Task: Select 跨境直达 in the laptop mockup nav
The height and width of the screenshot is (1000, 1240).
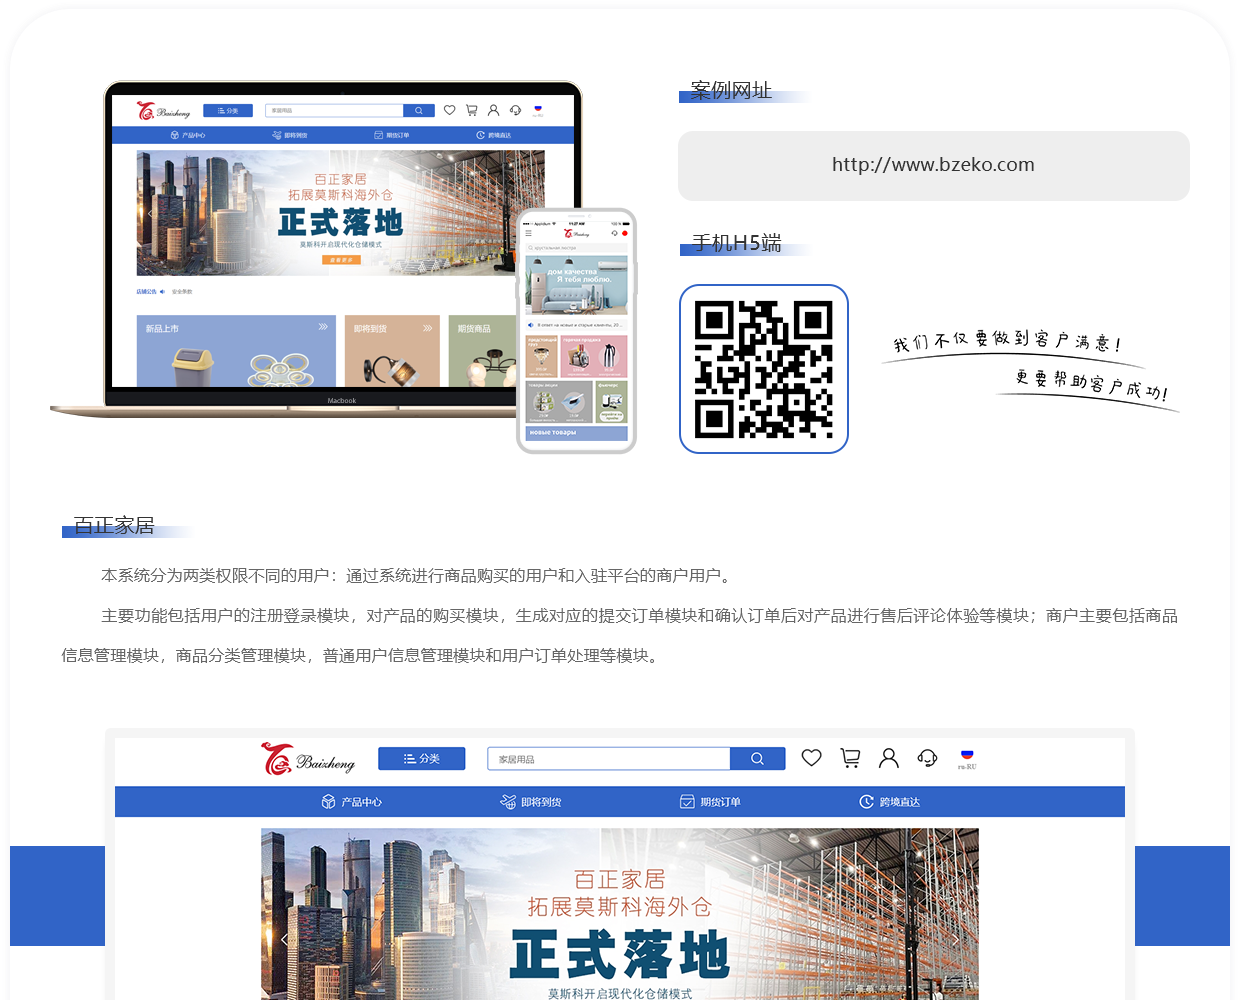Action: [x=494, y=135]
